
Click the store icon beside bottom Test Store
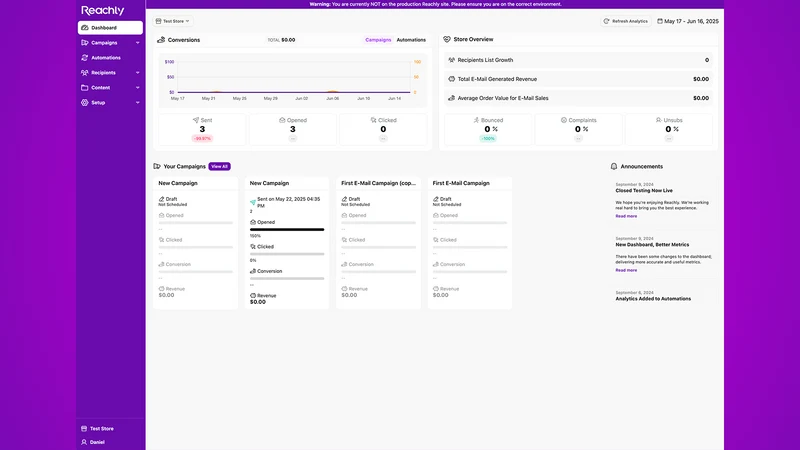pos(84,429)
